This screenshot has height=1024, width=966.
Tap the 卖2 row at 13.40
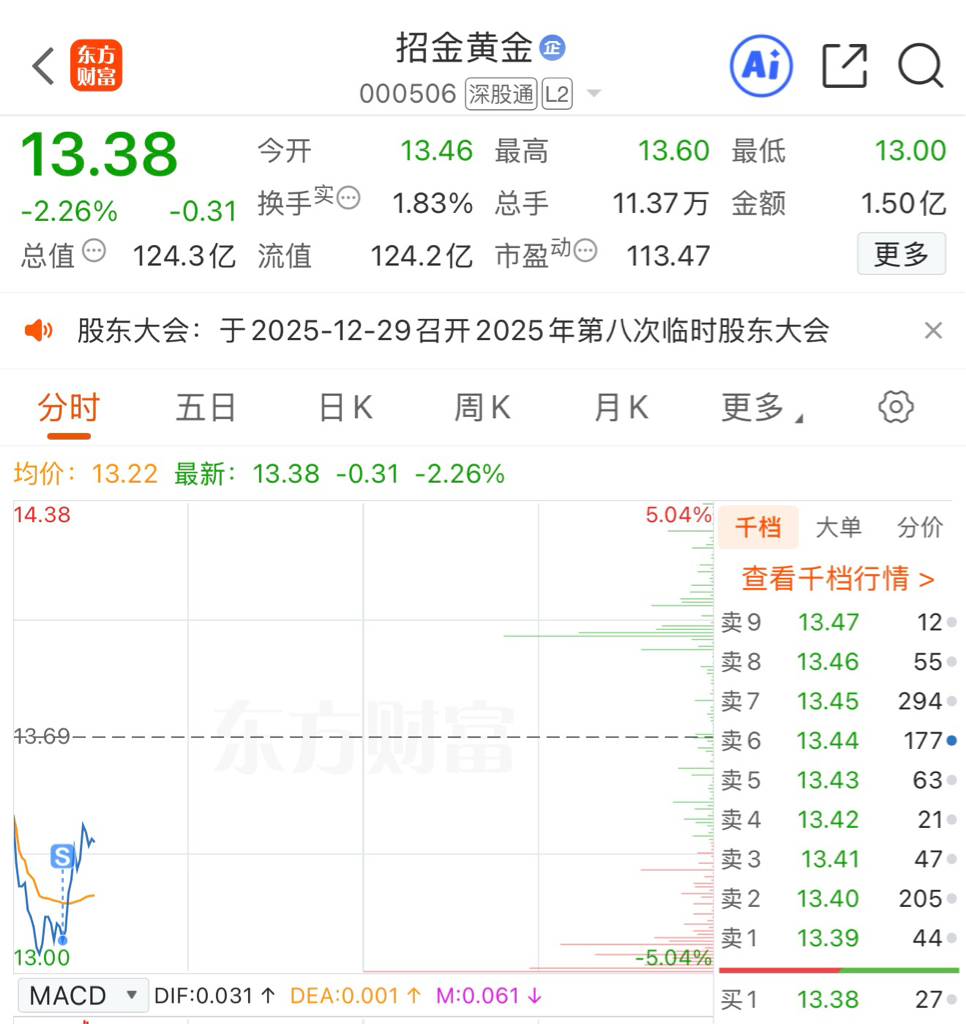pyautogui.click(x=839, y=899)
